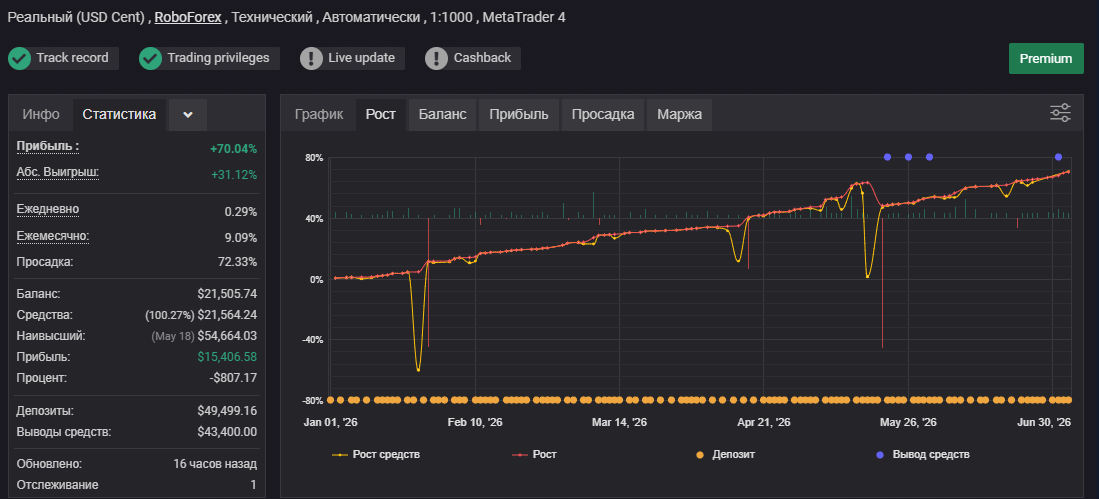Click the Trading privileges green check icon
This screenshot has width=1099, height=499.
click(150, 58)
